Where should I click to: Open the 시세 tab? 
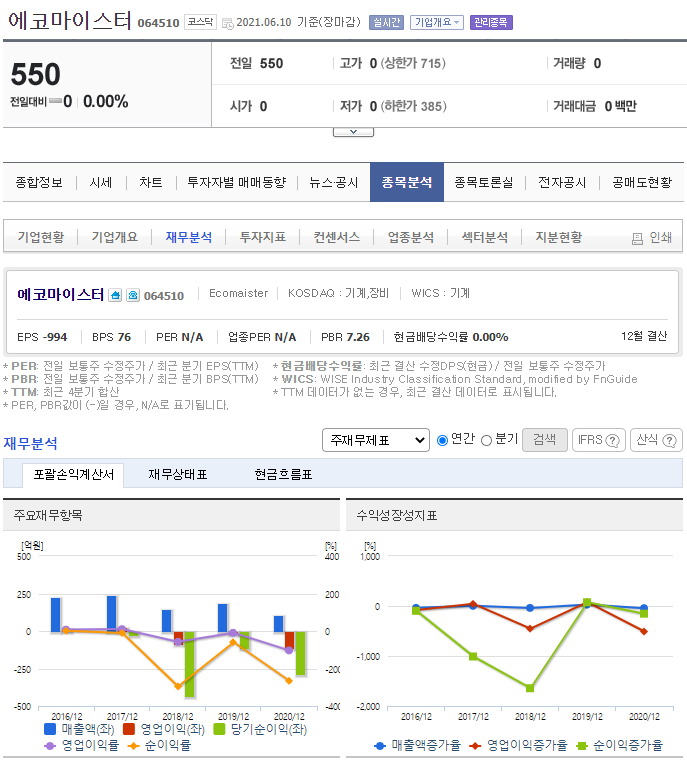[x=101, y=182]
